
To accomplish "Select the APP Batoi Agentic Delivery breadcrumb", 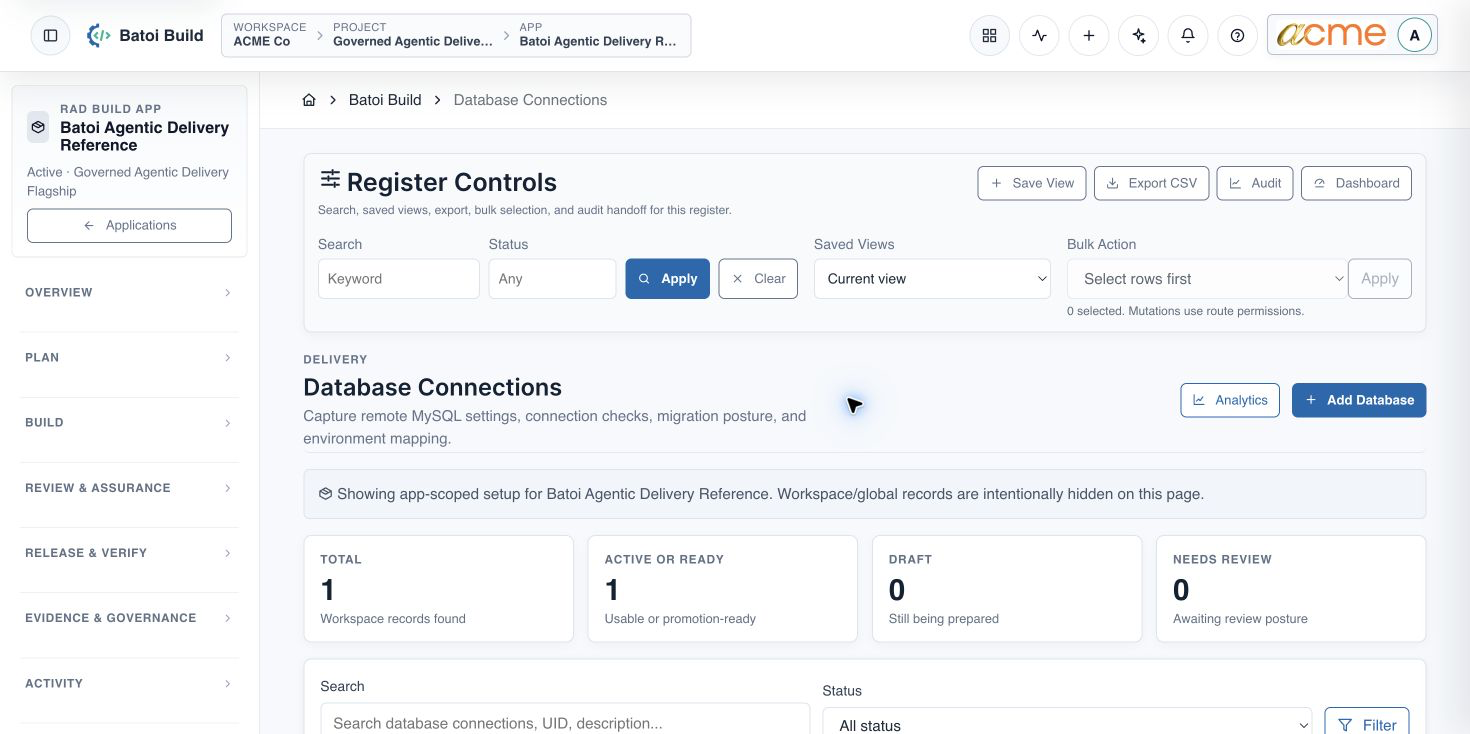I will (598, 35).
